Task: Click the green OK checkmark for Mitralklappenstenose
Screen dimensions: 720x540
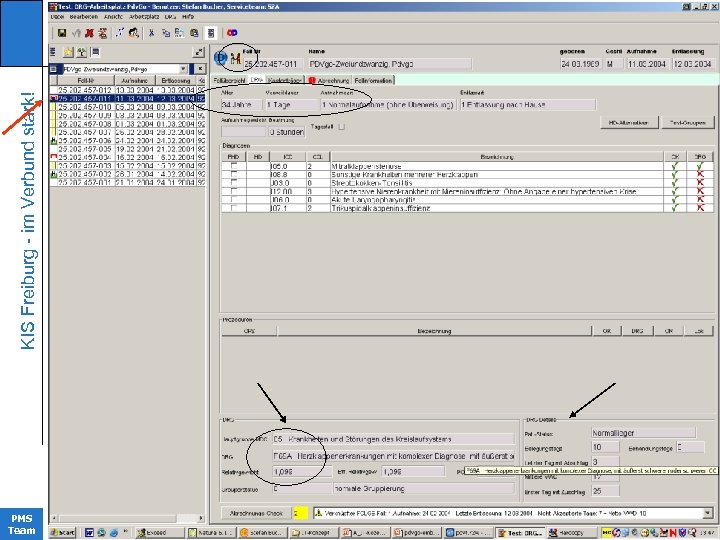Action: point(675,166)
